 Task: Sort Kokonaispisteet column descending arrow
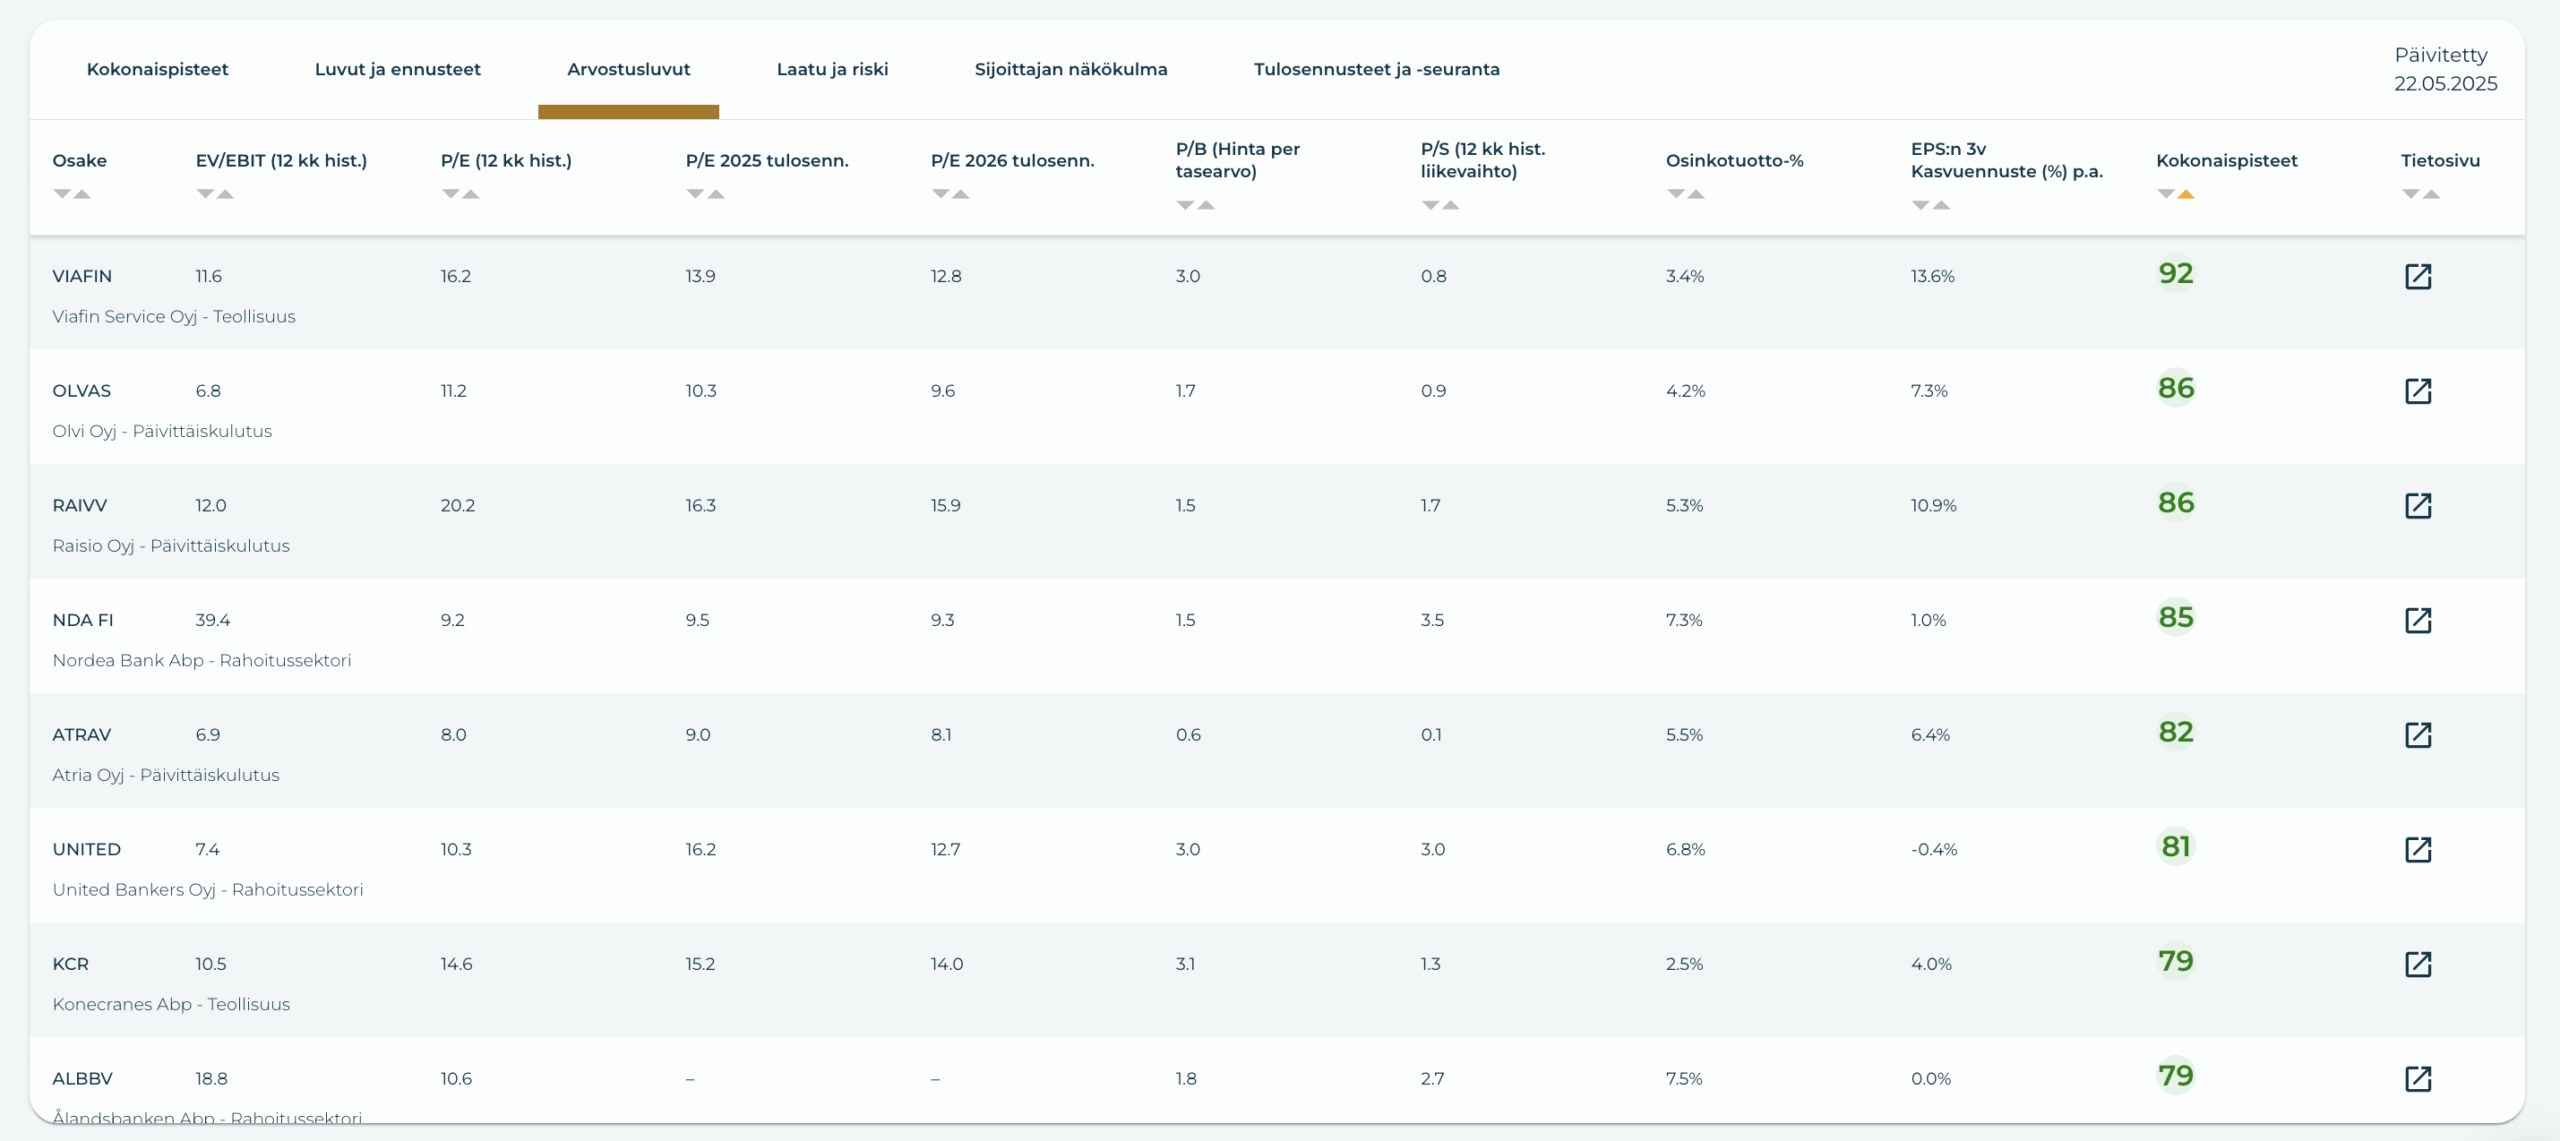coord(2165,194)
